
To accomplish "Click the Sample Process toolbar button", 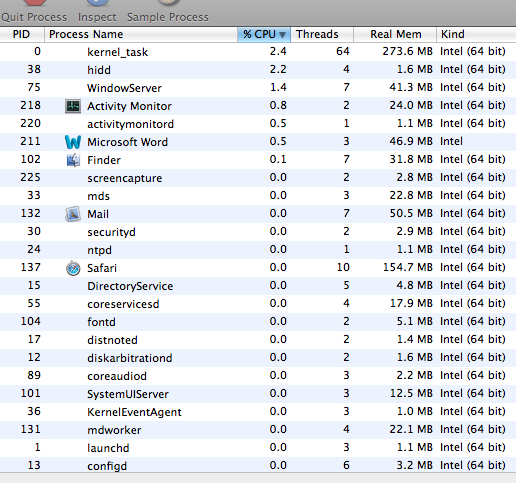I will pos(168,13).
